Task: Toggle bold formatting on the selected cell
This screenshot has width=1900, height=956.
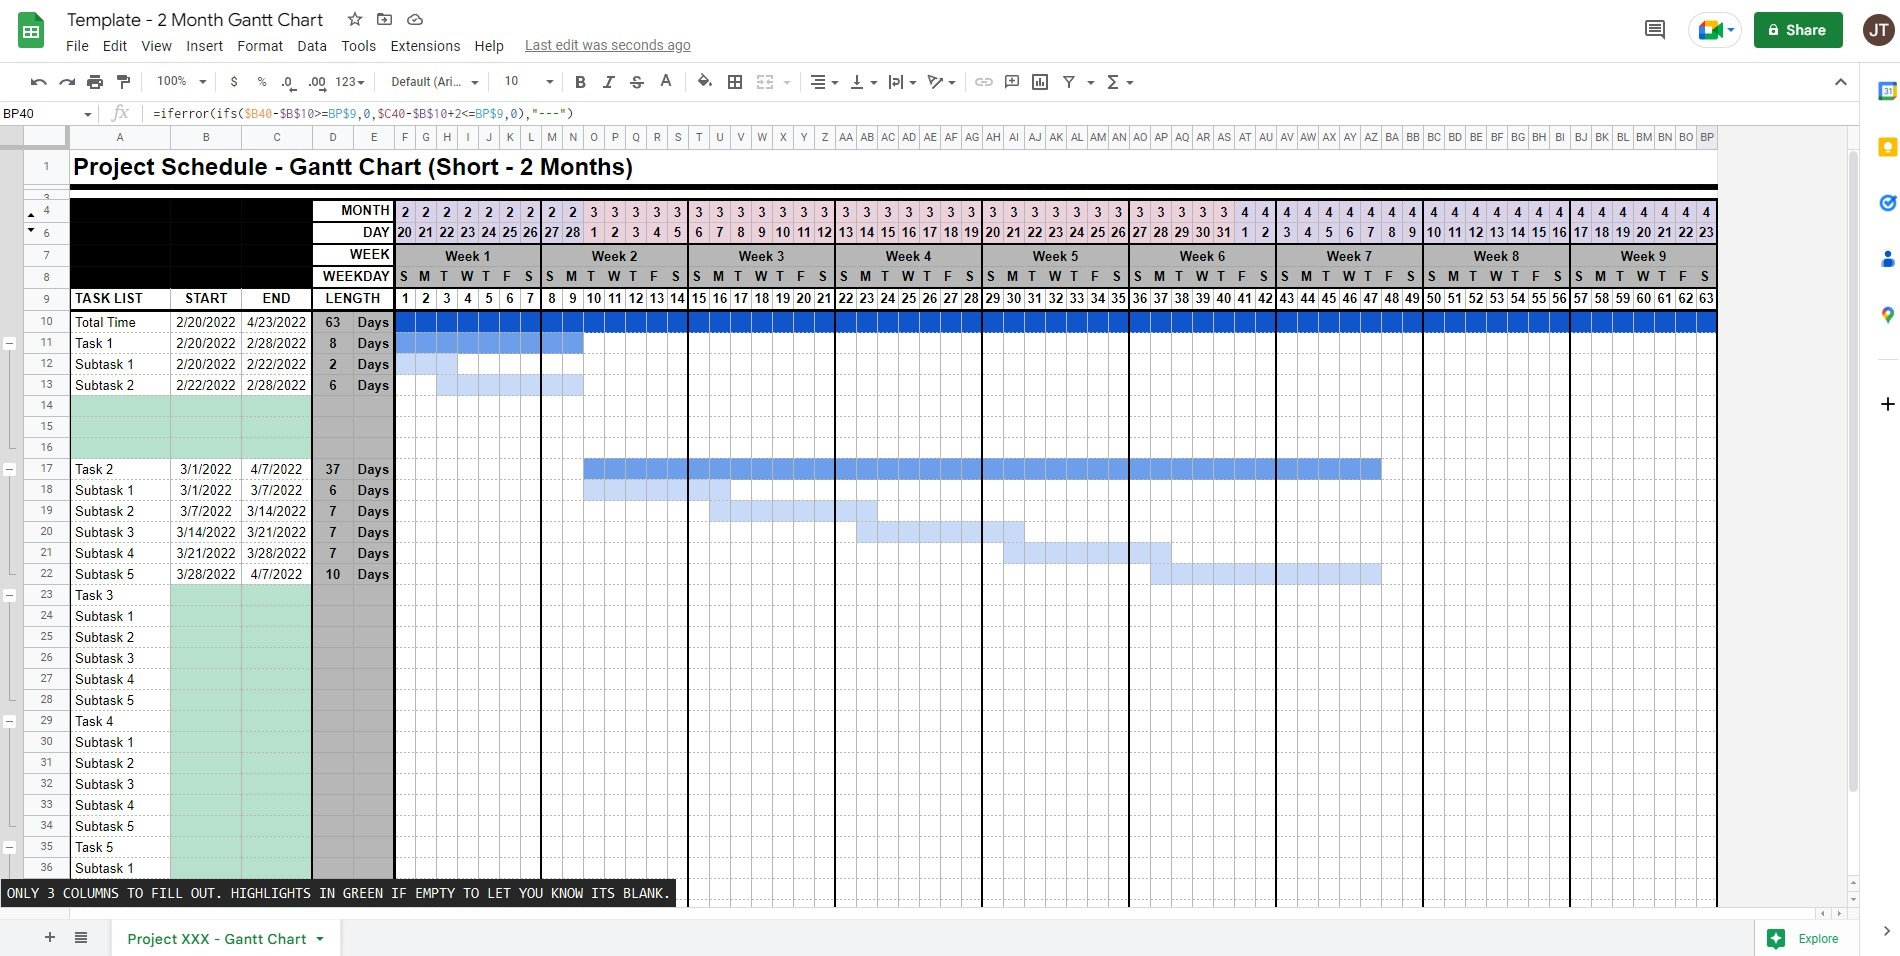Action: 580,82
